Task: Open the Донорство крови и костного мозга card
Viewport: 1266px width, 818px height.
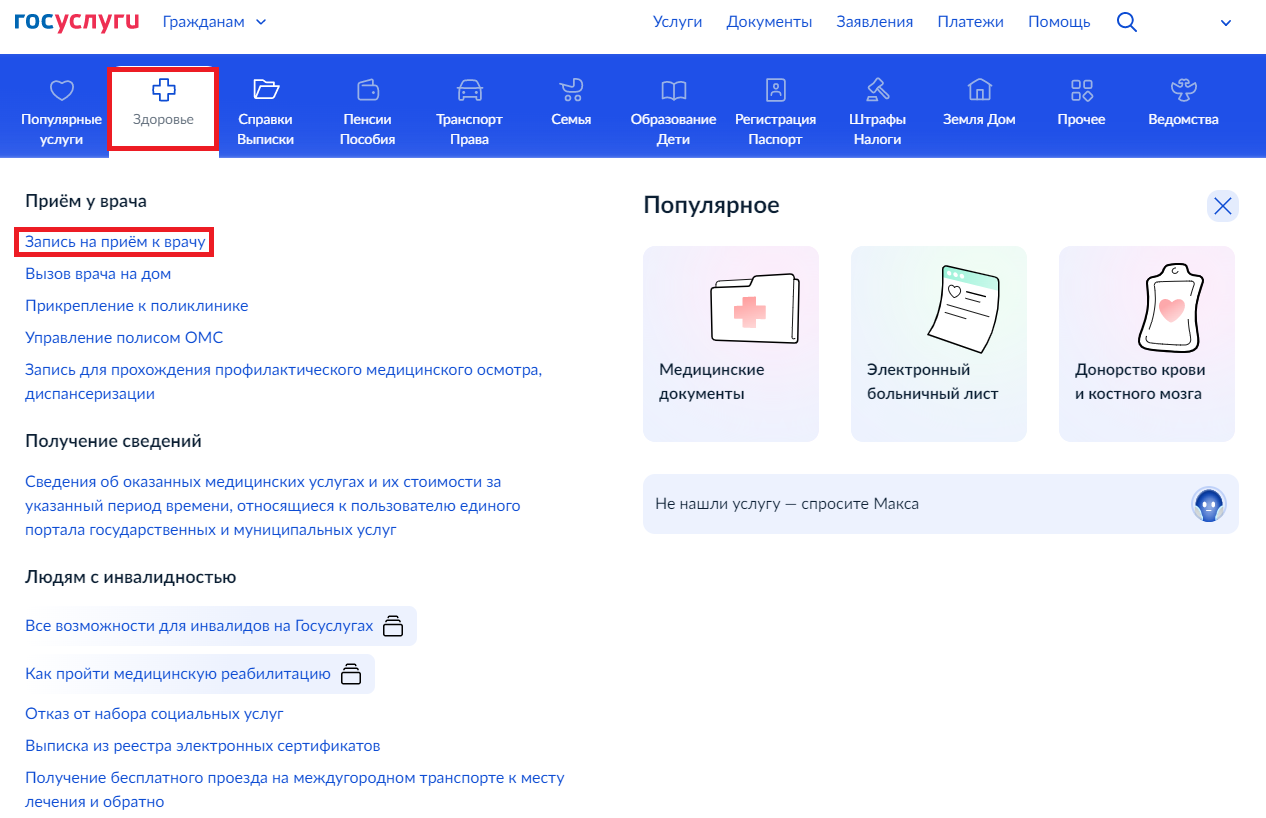Action: click(x=1146, y=343)
